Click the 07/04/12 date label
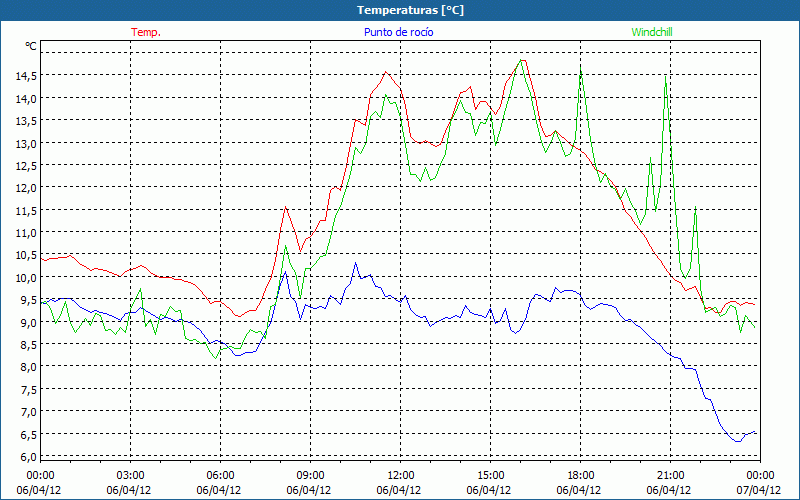The width and height of the screenshot is (800, 500). (759, 490)
